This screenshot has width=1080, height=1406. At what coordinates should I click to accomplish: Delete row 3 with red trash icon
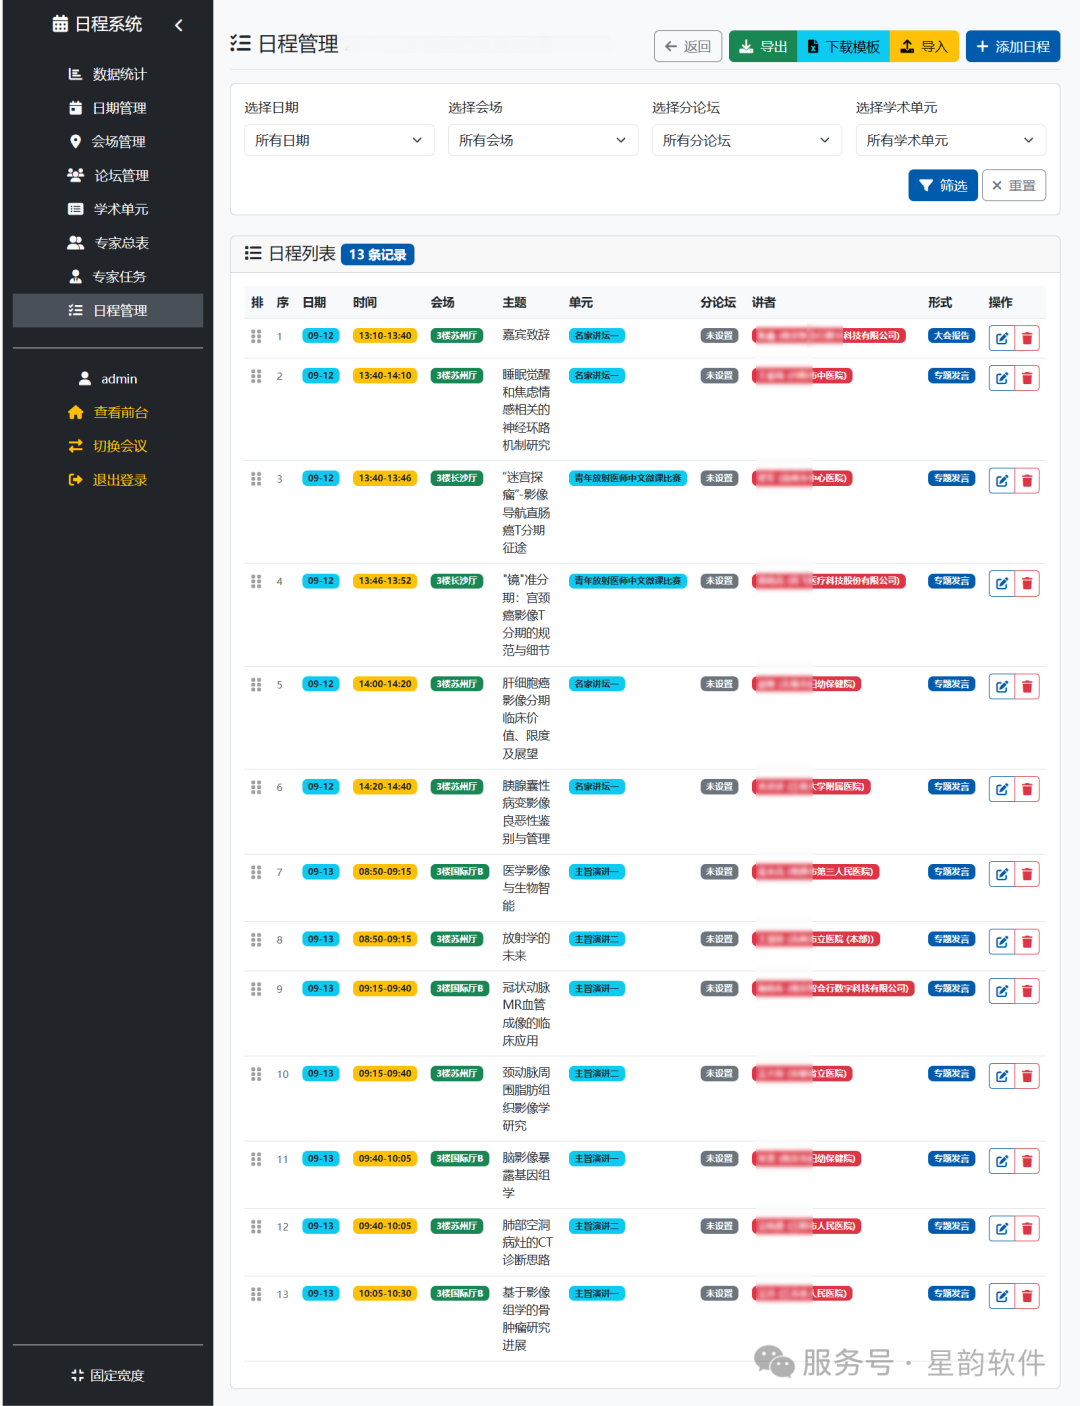pyautogui.click(x=1027, y=481)
